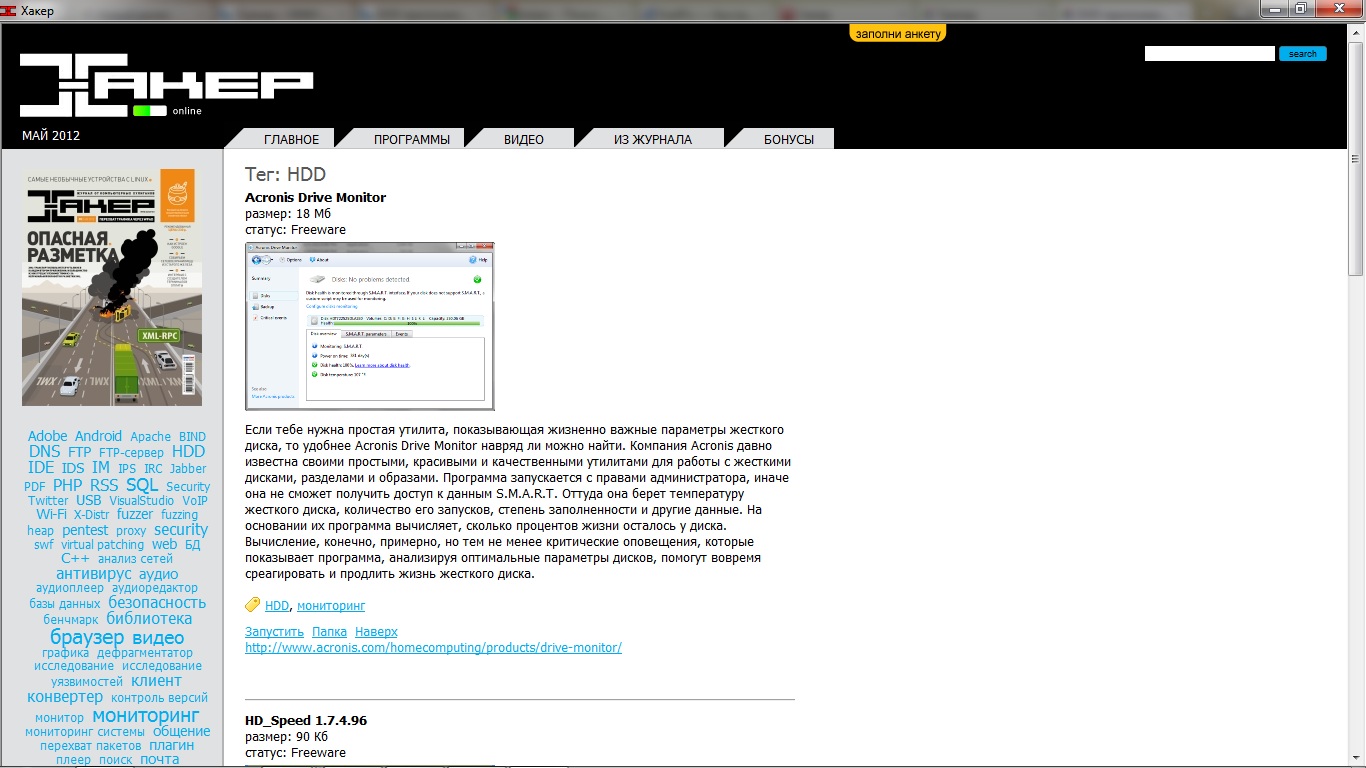Select the Wi-Fi tag

point(51,515)
